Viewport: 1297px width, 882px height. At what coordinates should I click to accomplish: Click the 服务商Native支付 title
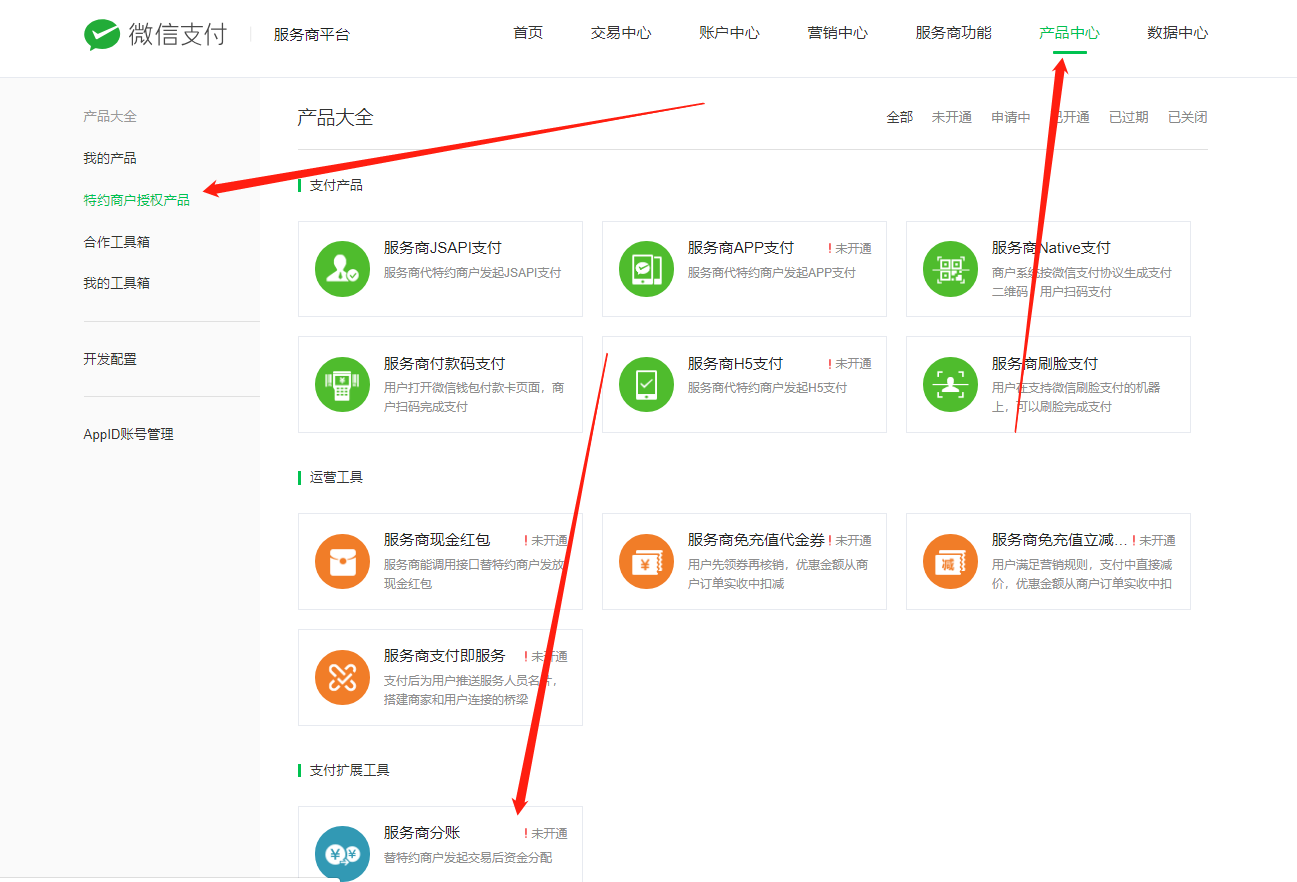tap(1051, 248)
